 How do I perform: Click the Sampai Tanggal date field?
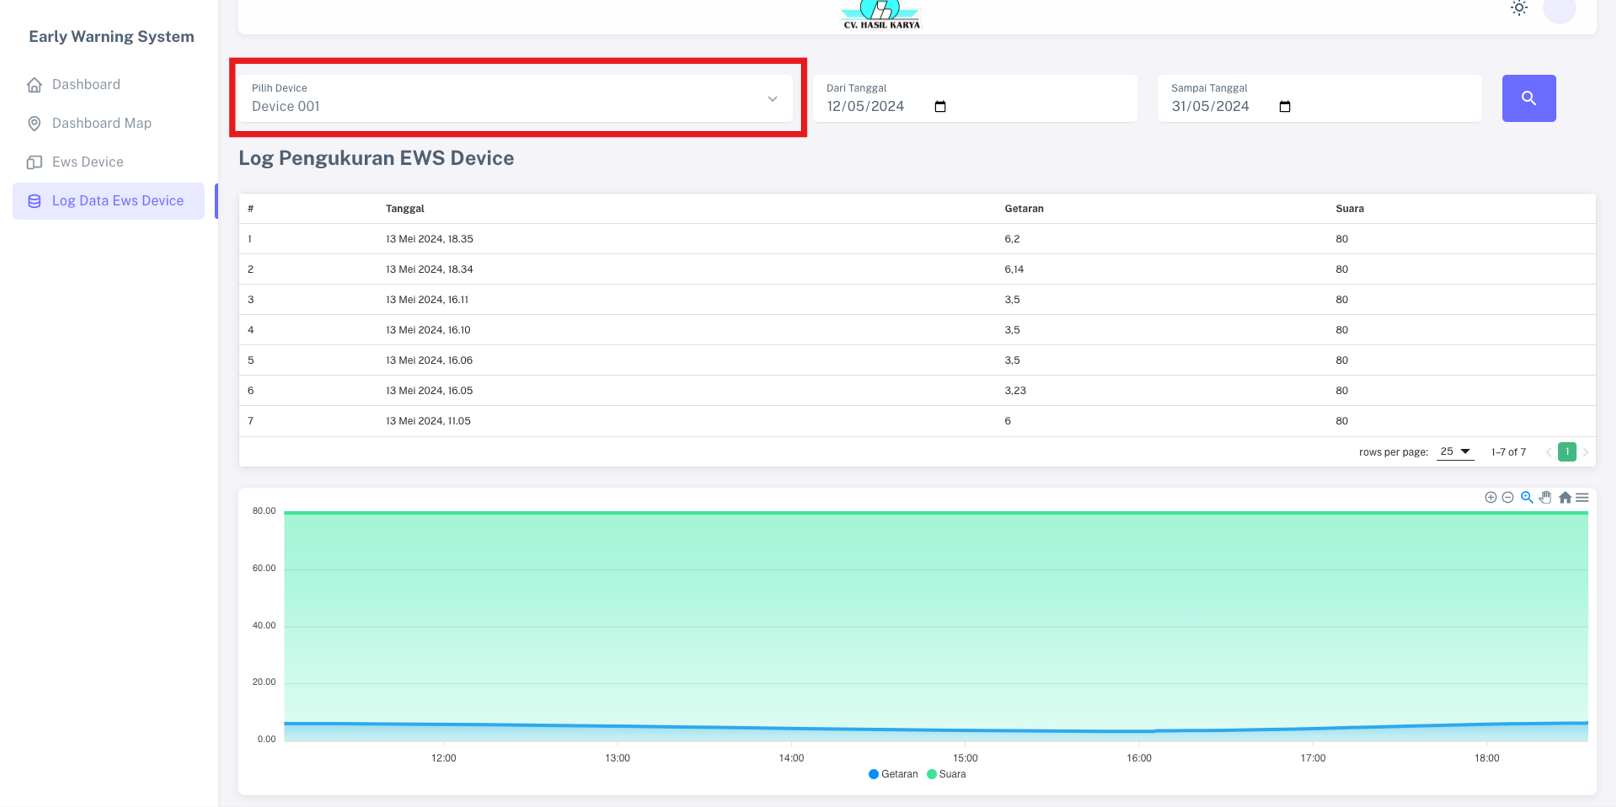pyautogui.click(x=1211, y=107)
